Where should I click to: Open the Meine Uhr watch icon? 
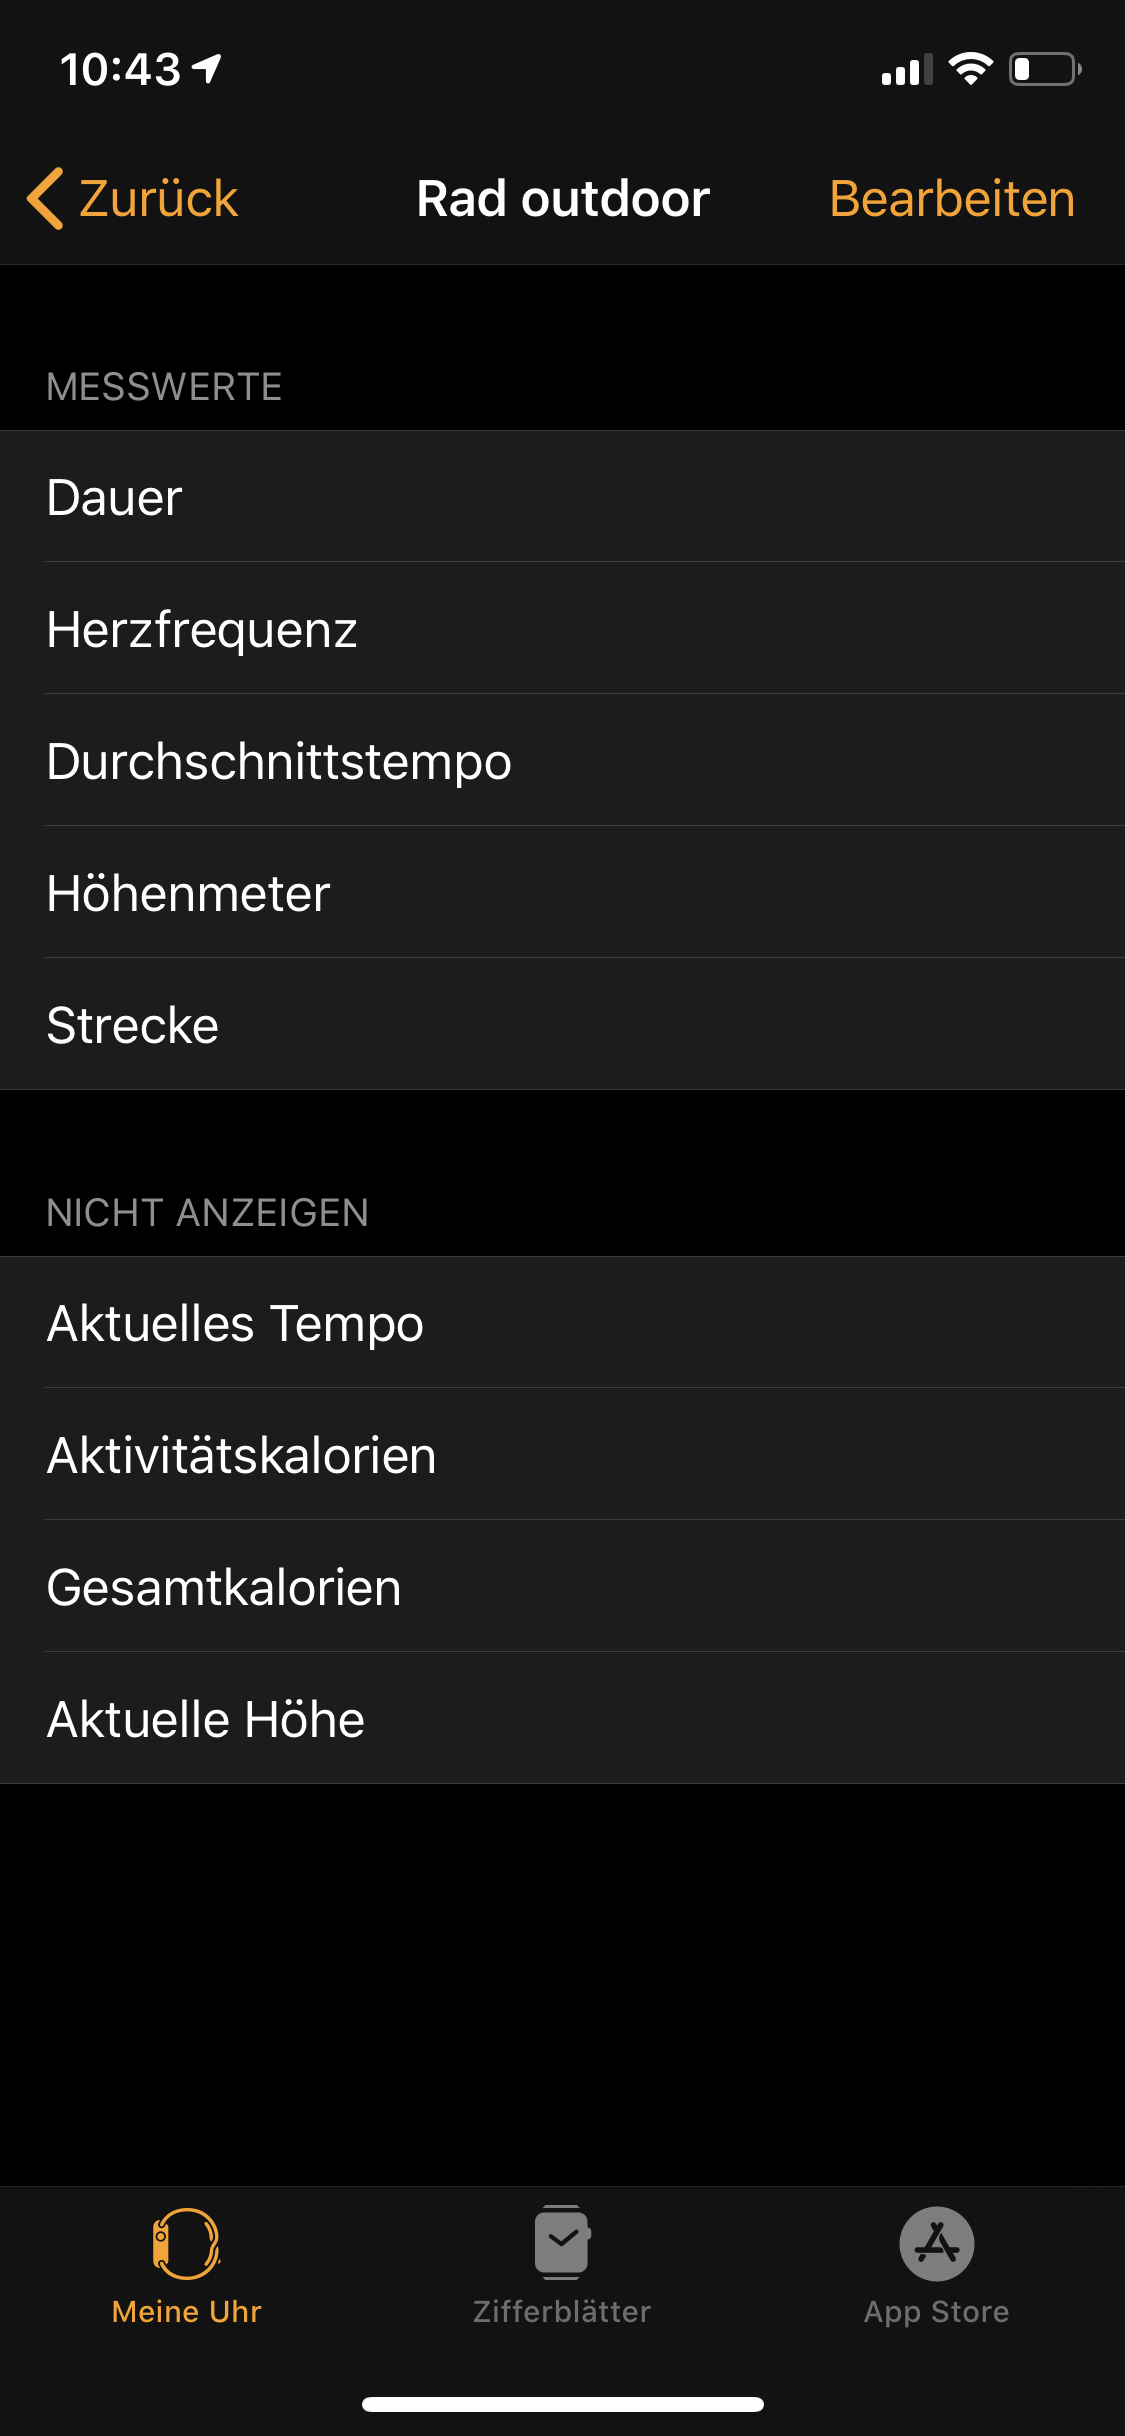tap(186, 2243)
